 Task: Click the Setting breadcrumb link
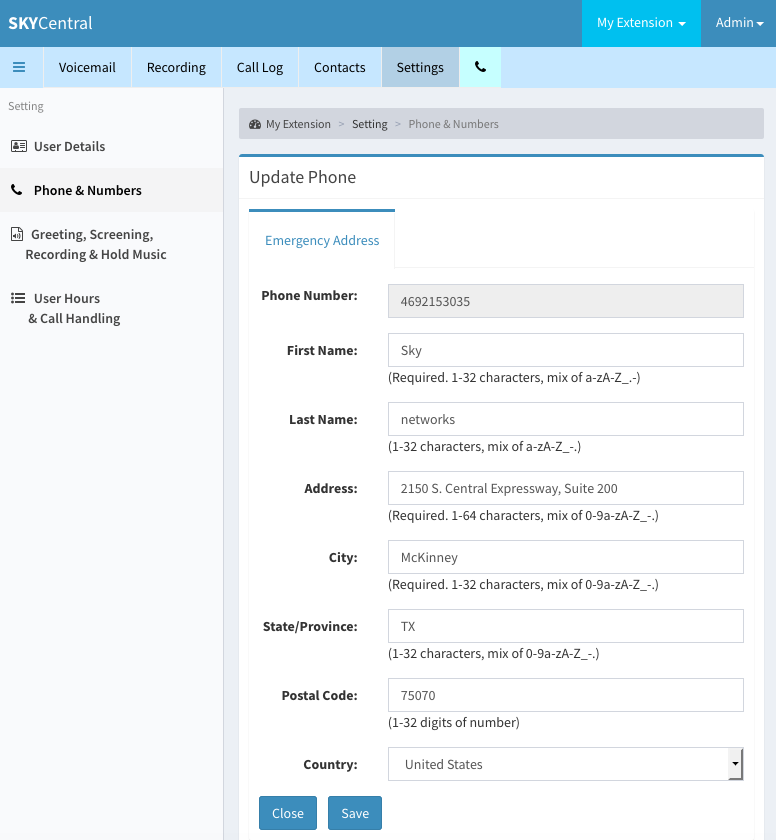[370, 124]
